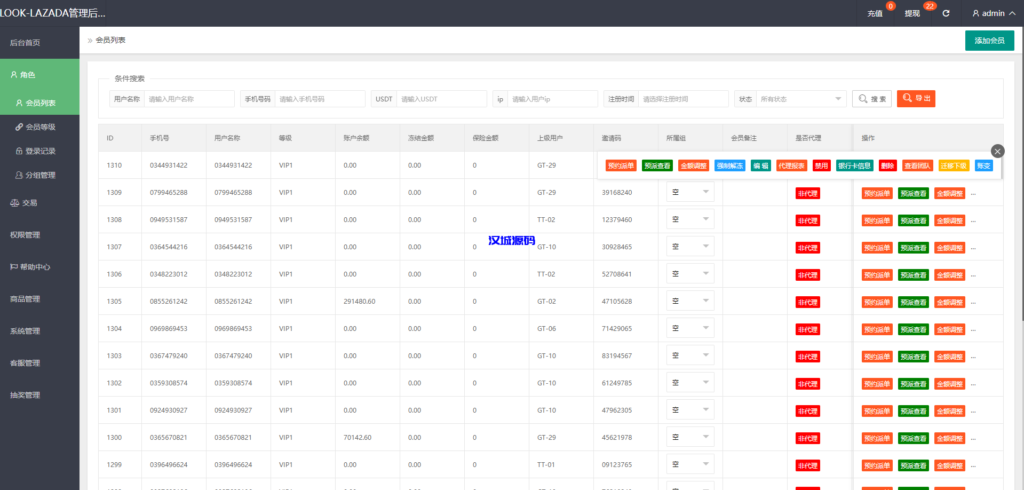Expand 权限管理 sidebar menu
The height and width of the screenshot is (490, 1024).
coord(25,235)
